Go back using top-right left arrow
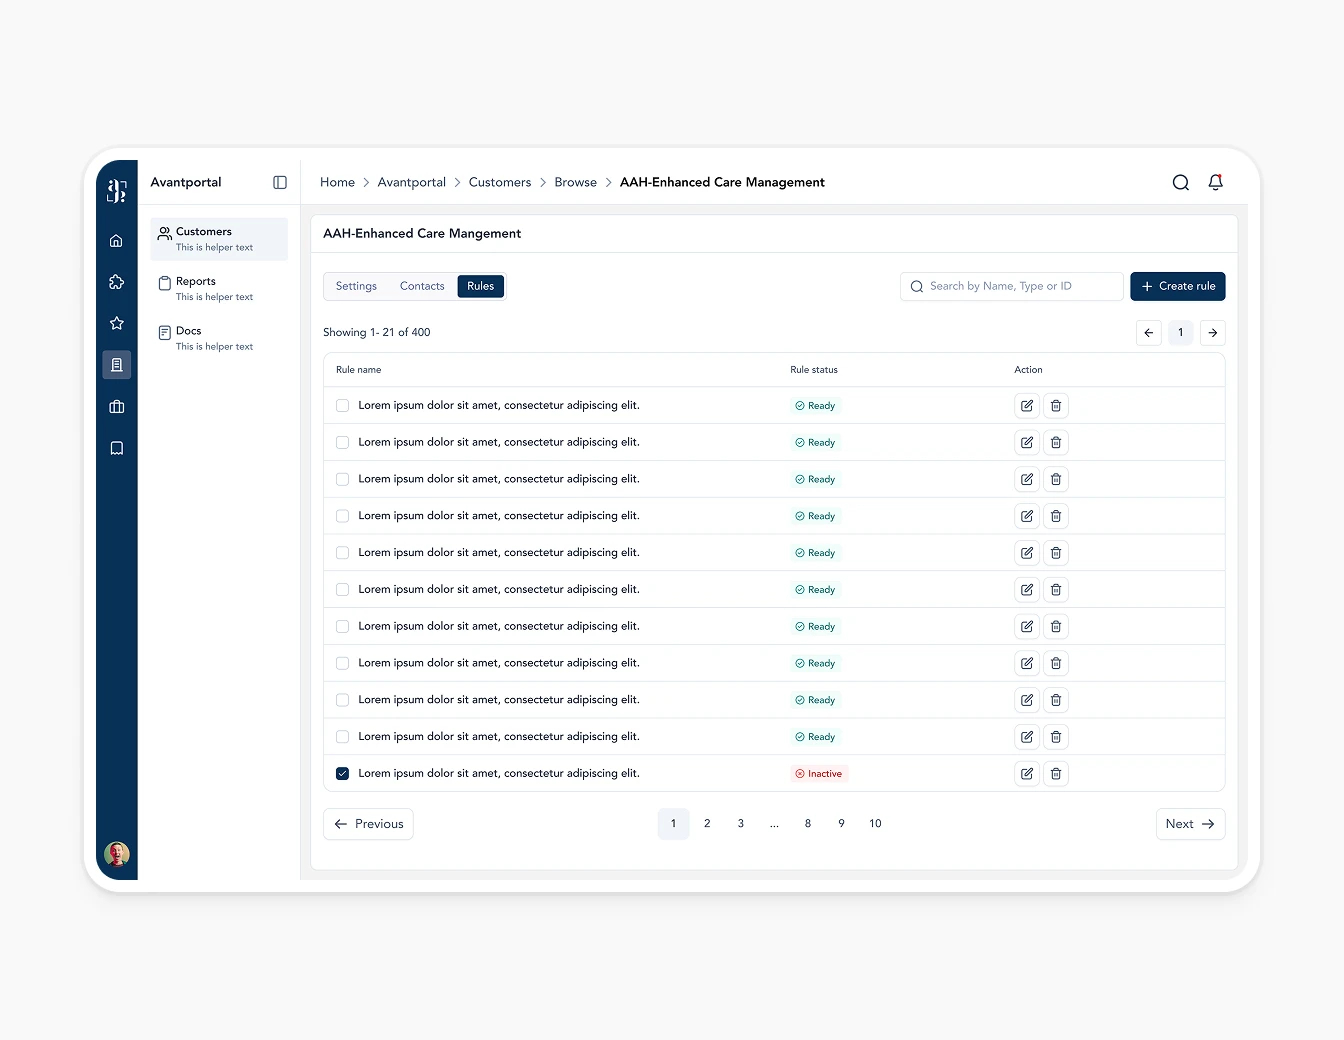The height and width of the screenshot is (1040, 1344). pos(1148,333)
